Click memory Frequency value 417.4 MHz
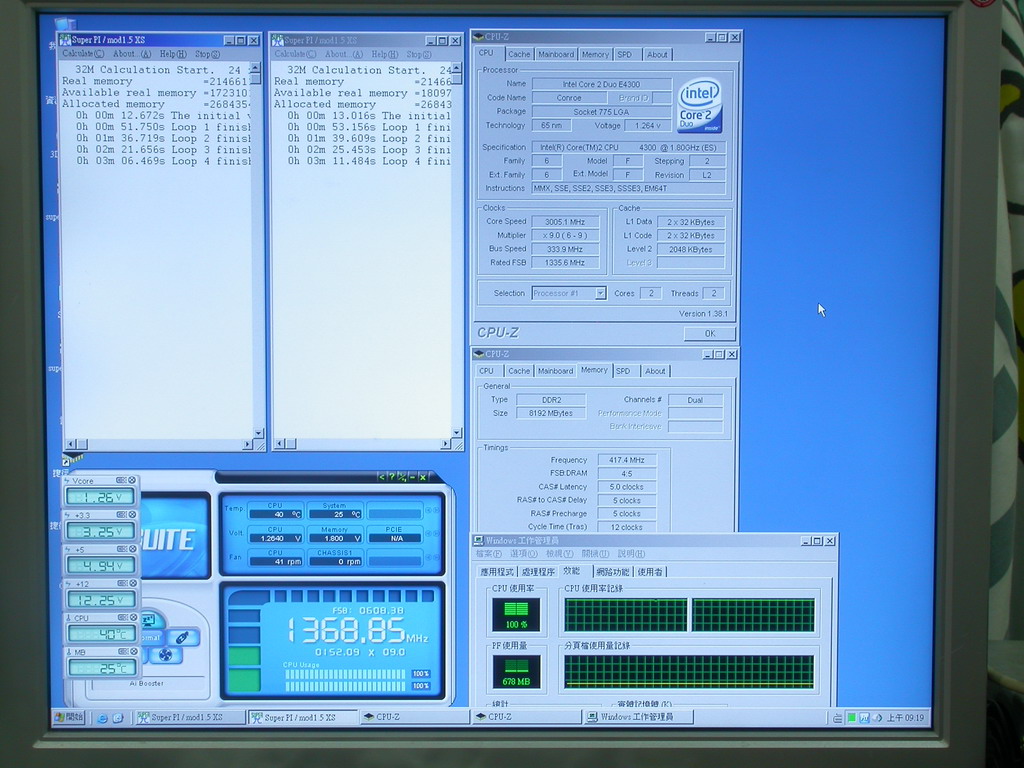Screen dimensions: 1024x768 (627, 460)
